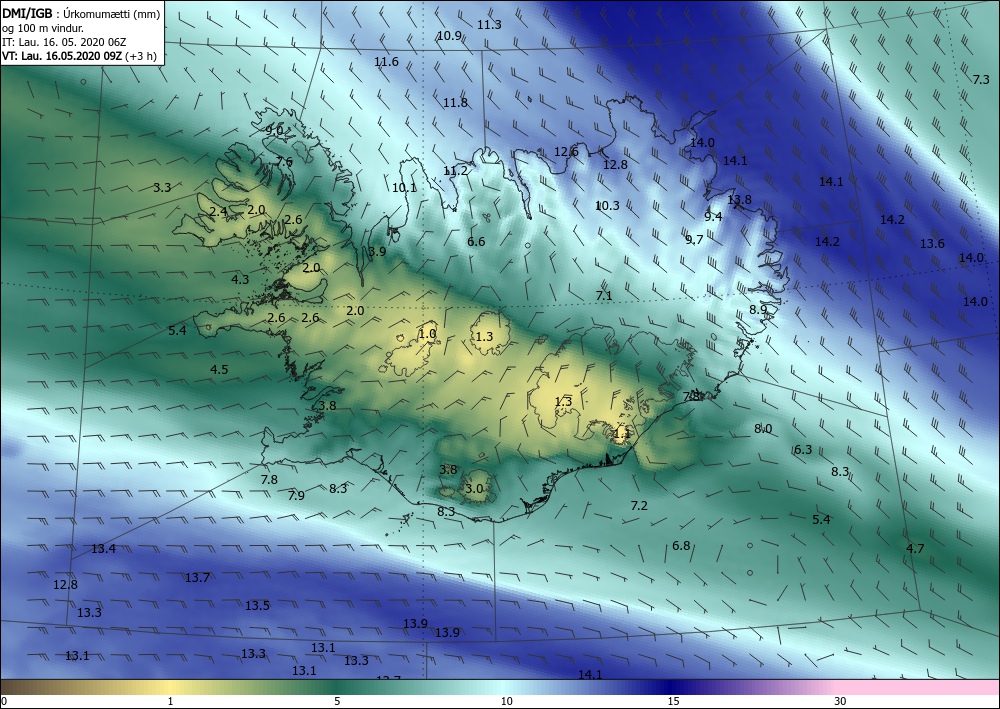Click the legend tick label '15'
1000x709 pixels.
click(673, 701)
